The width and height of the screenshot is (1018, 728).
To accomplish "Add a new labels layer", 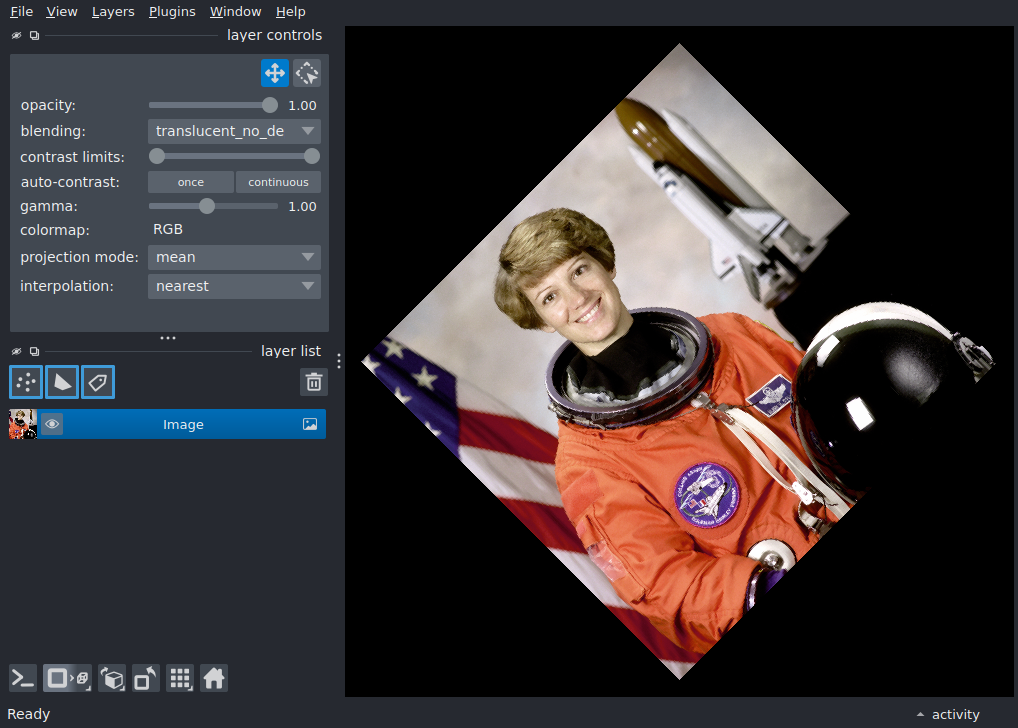I will tap(98, 382).
